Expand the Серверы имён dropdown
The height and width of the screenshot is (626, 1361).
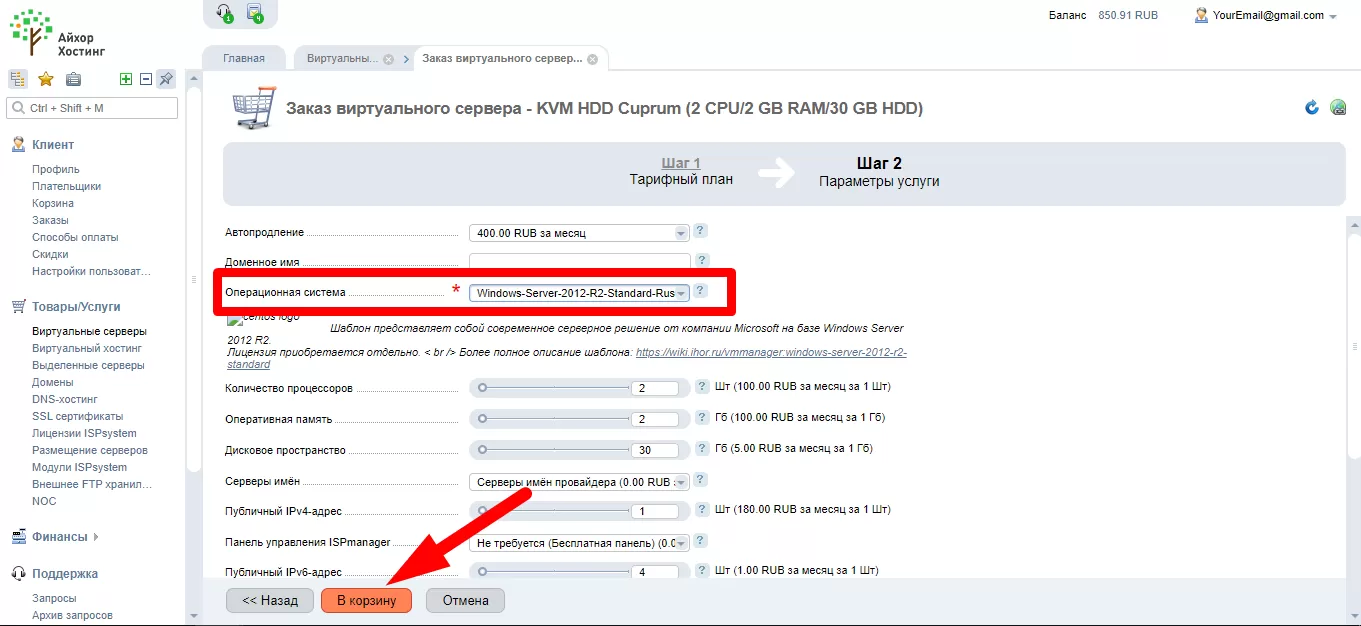(x=580, y=482)
